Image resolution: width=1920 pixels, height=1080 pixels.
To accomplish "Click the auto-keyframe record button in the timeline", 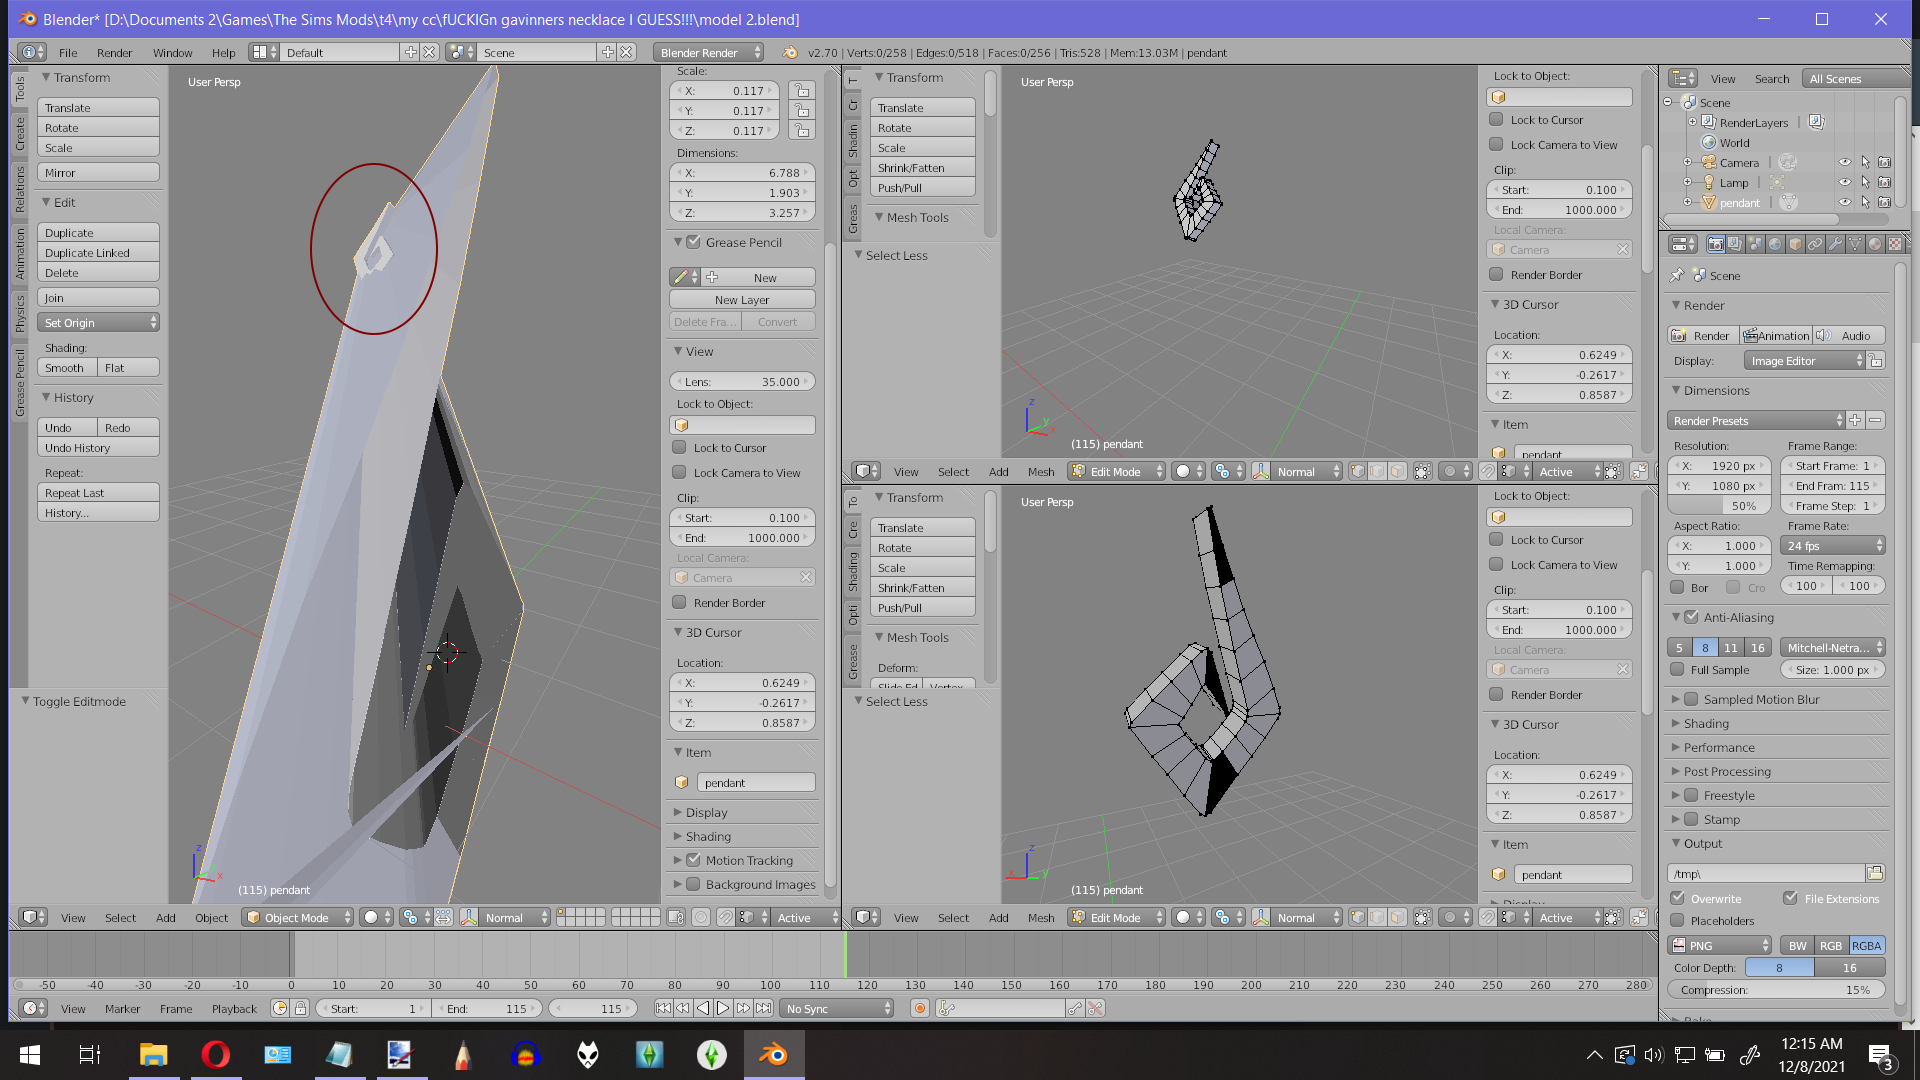I will (x=920, y=1009).
